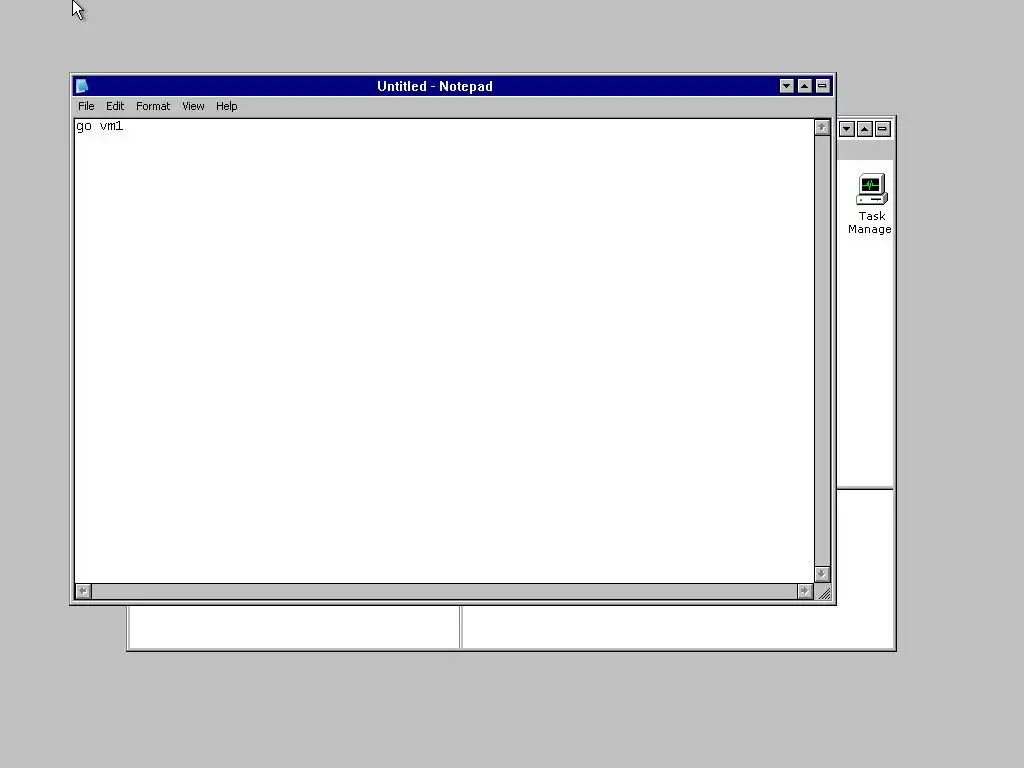Image resolution: width=1024 pixels, height=768 pixels.
Task: Click the Notepad title bar rightmost dash button
Action: point(822,86)
